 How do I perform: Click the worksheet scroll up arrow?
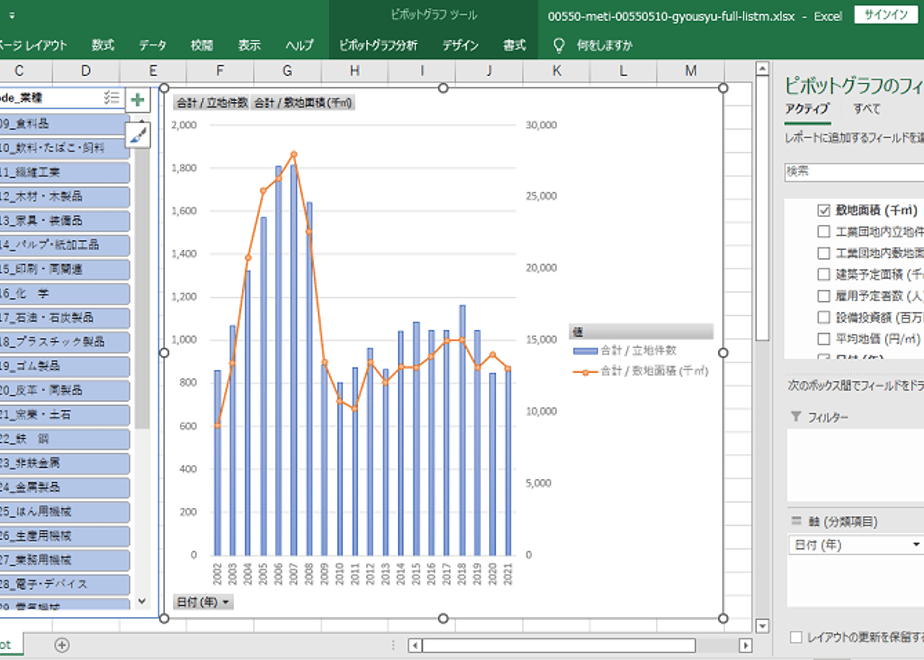[762, 69]
